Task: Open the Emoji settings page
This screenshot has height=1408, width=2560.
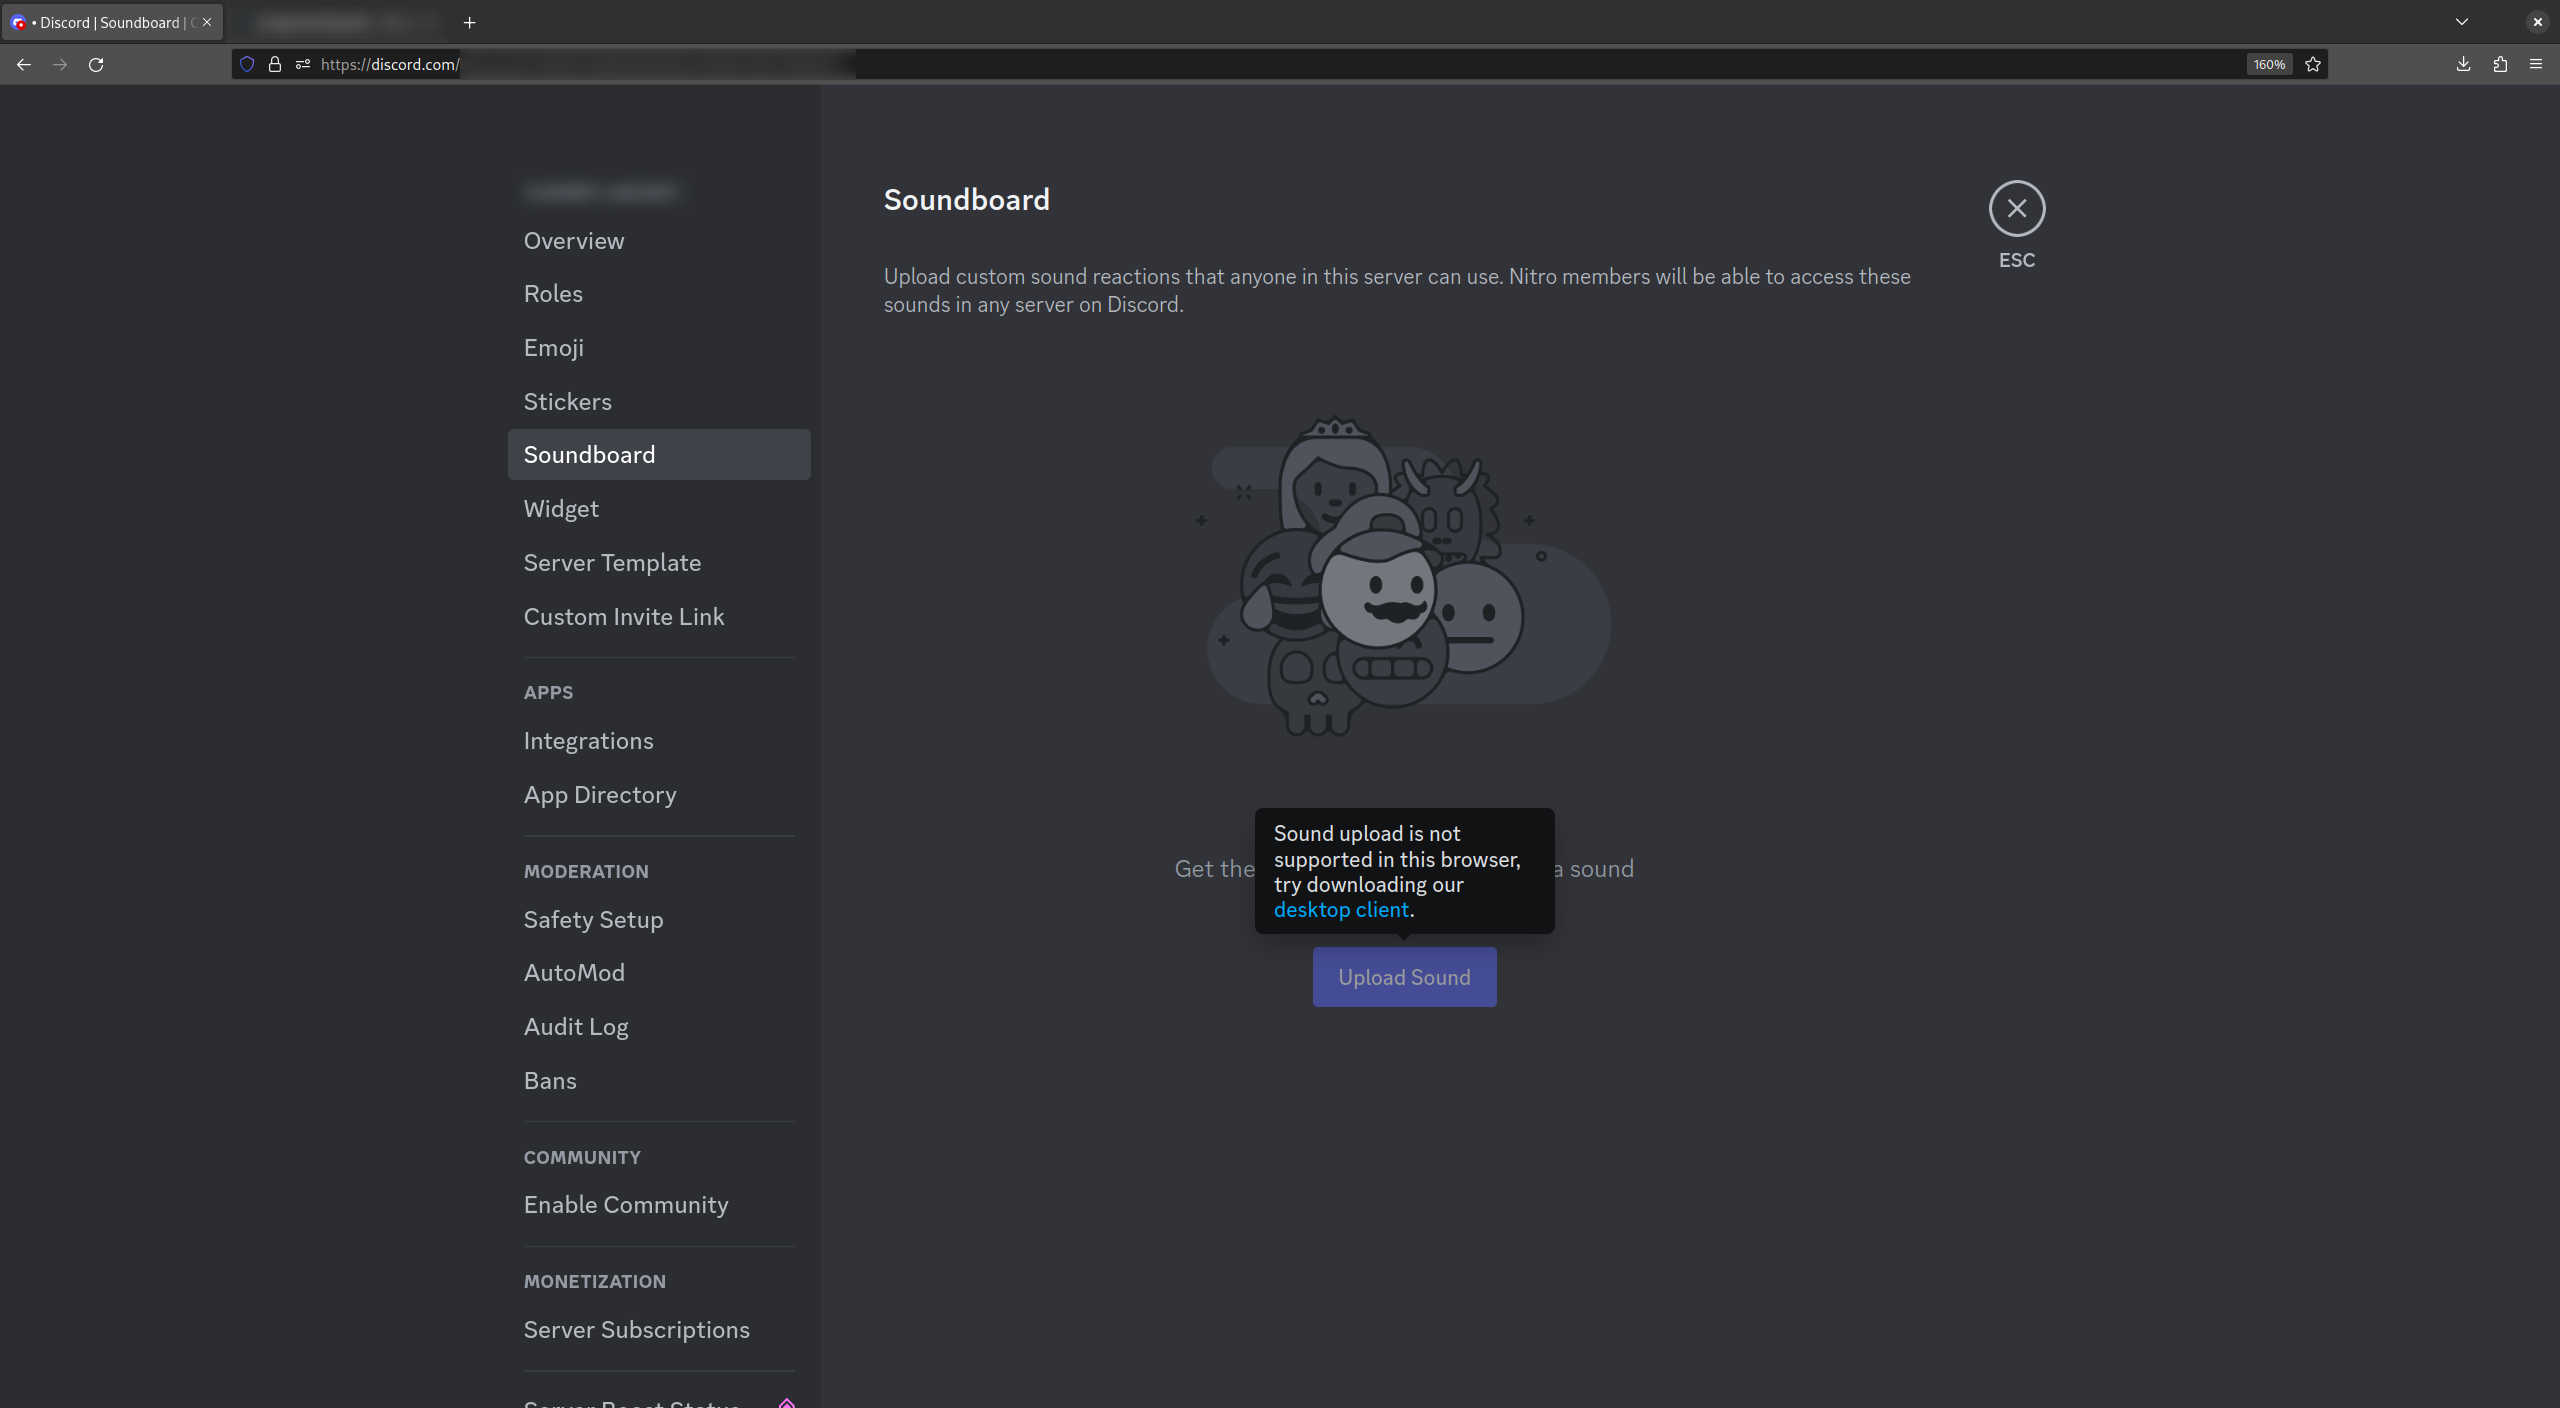Action: point(553,348)
